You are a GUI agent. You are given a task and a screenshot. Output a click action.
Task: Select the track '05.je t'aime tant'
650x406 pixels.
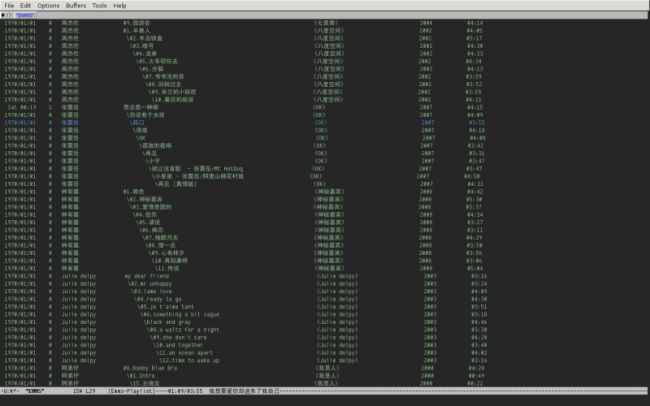click(x=165, y=307)
